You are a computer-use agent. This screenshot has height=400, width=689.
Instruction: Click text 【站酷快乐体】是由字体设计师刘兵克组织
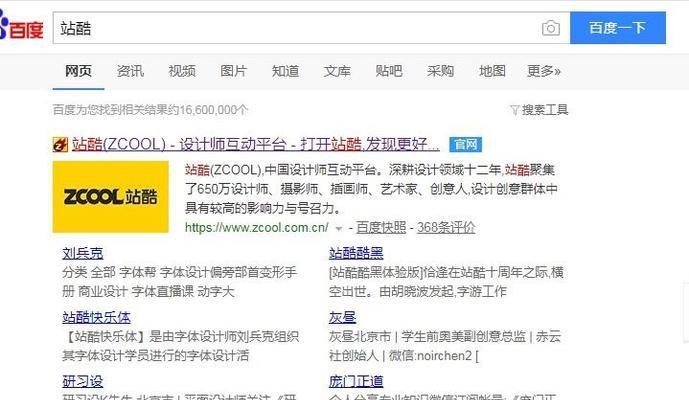pyautogui.click(x=181, y=337)
